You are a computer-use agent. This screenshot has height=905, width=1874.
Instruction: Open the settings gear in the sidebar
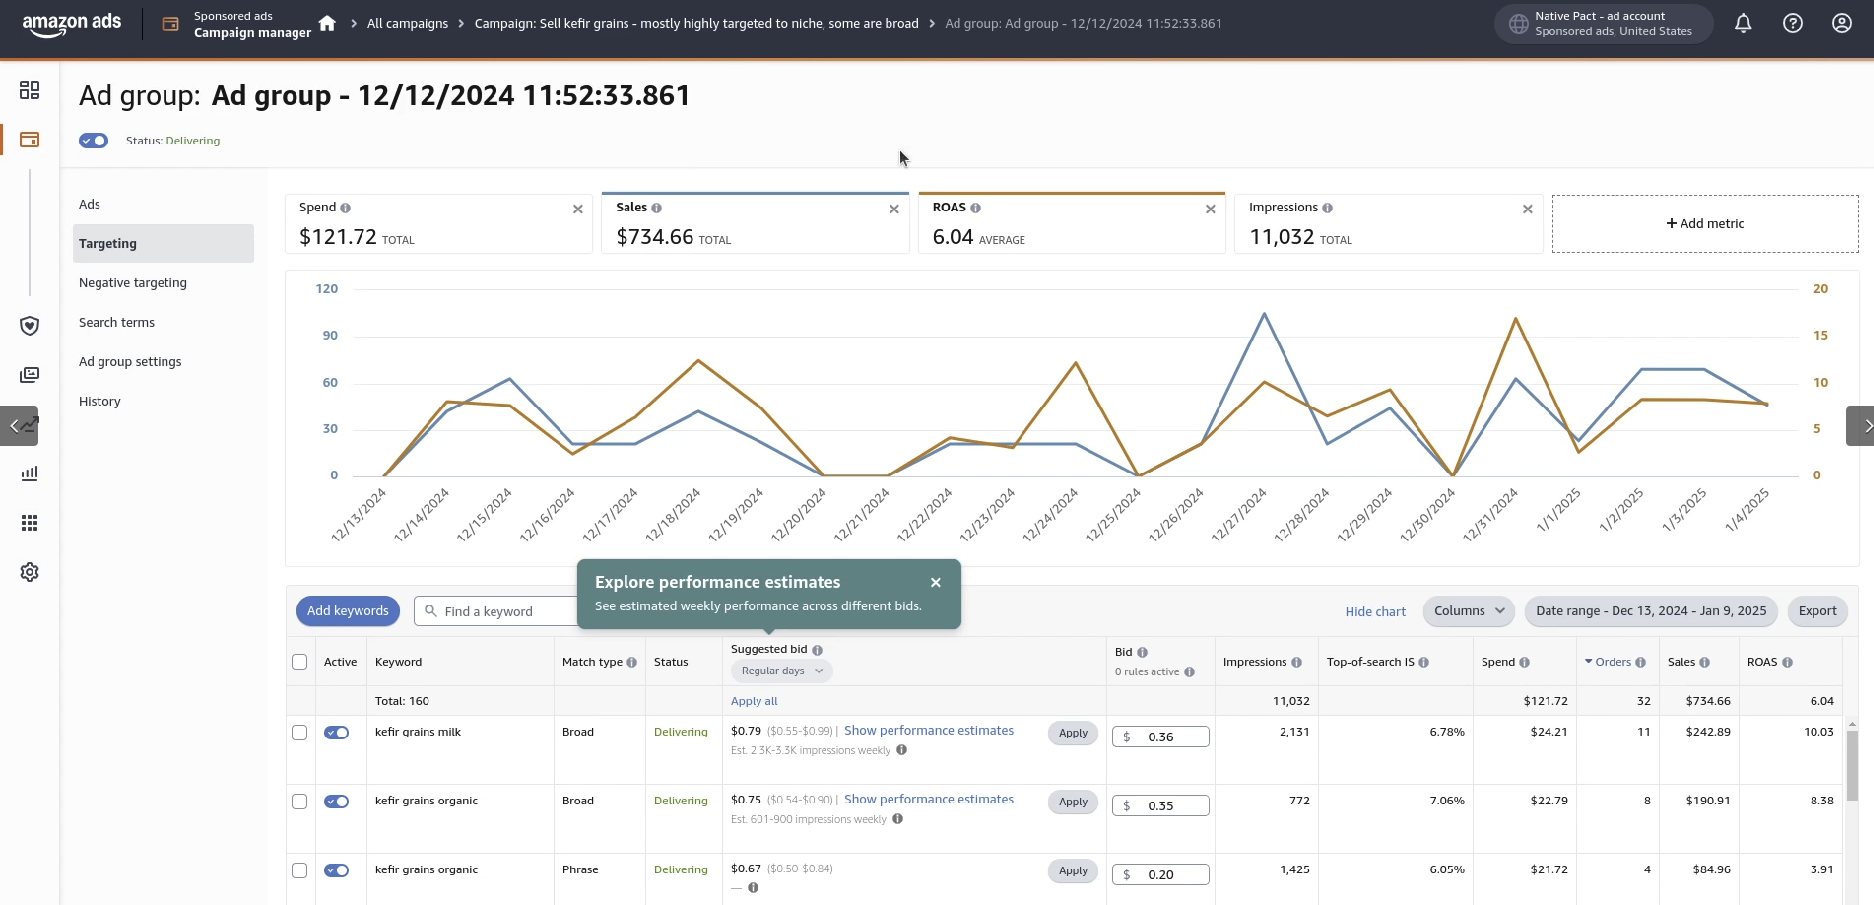[30, 572]
